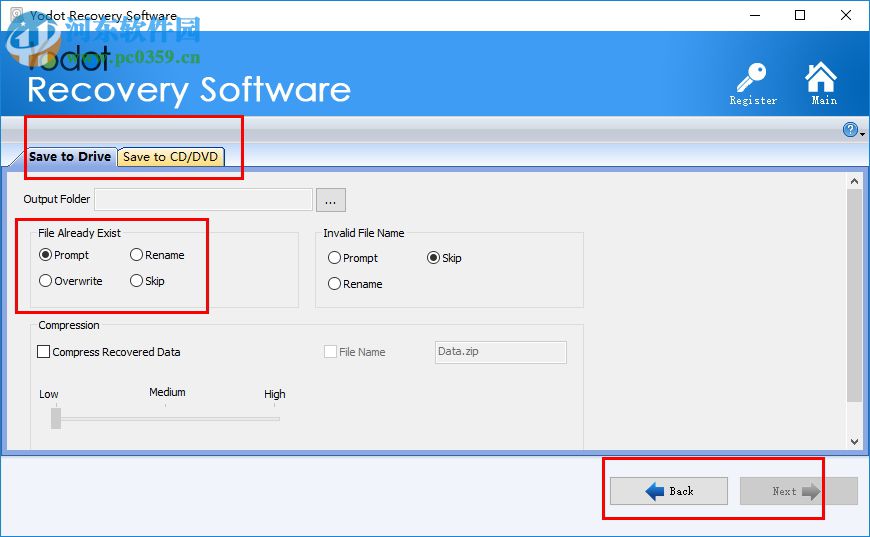870x537 pixels.
Task: Enable Compress Recovered Data checkbox
Action: 109,352
